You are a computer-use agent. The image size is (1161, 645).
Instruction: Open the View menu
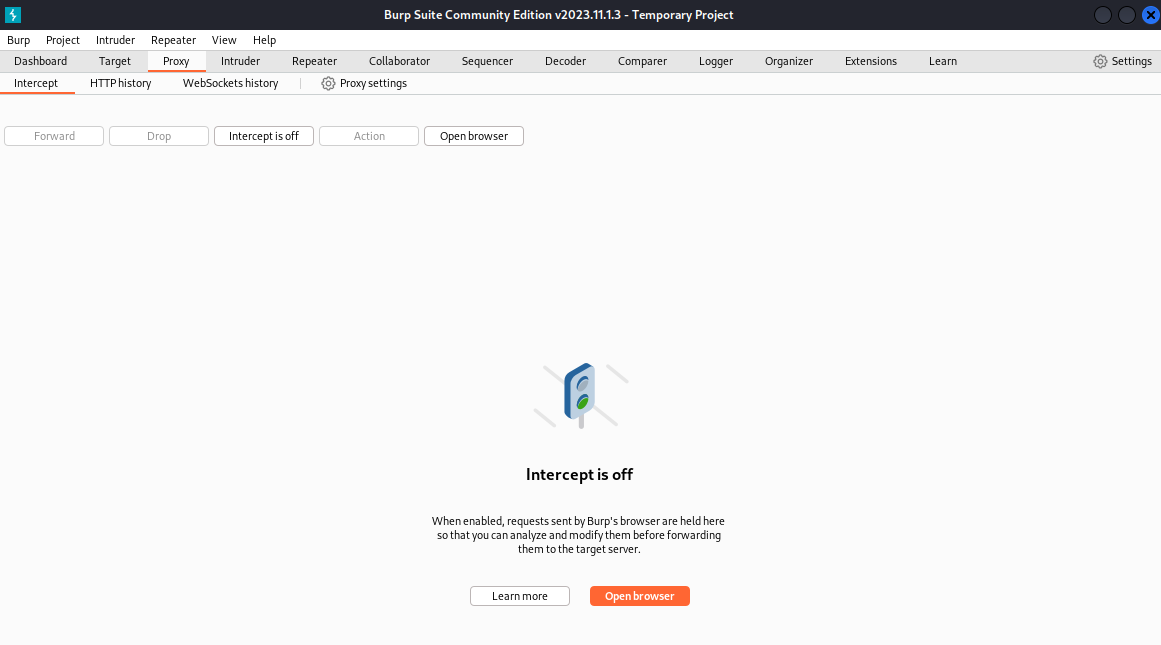223,40
